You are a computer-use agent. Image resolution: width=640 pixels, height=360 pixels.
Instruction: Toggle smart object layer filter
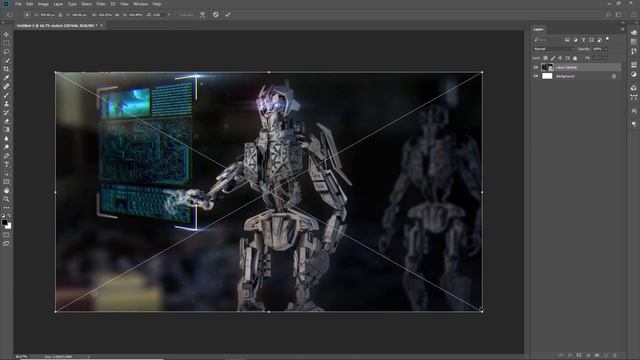tap(600, 40)
